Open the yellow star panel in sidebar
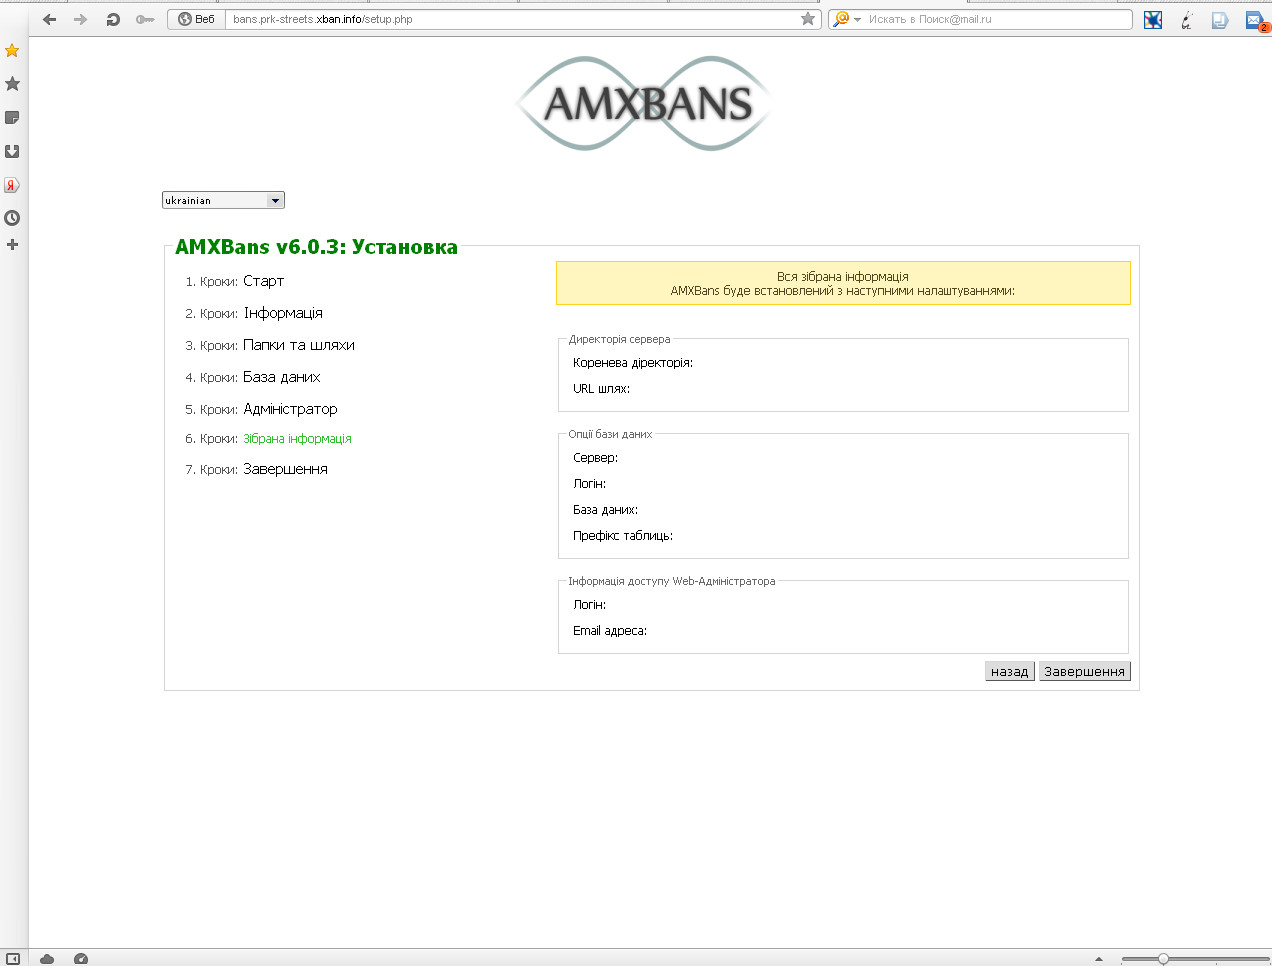Viewport: 1272px width, 966px height. (x=12, y=50)
